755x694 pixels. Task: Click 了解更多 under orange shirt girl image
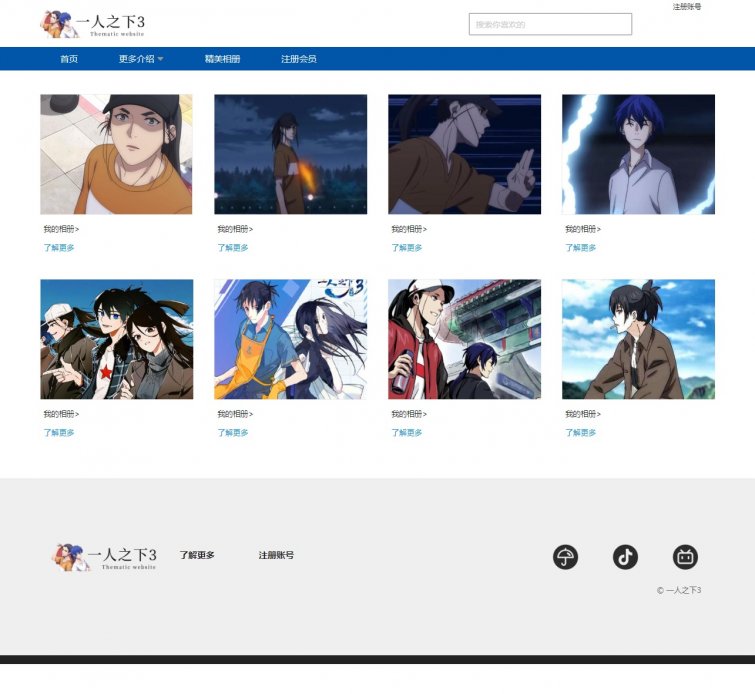(x=59, y=248)
